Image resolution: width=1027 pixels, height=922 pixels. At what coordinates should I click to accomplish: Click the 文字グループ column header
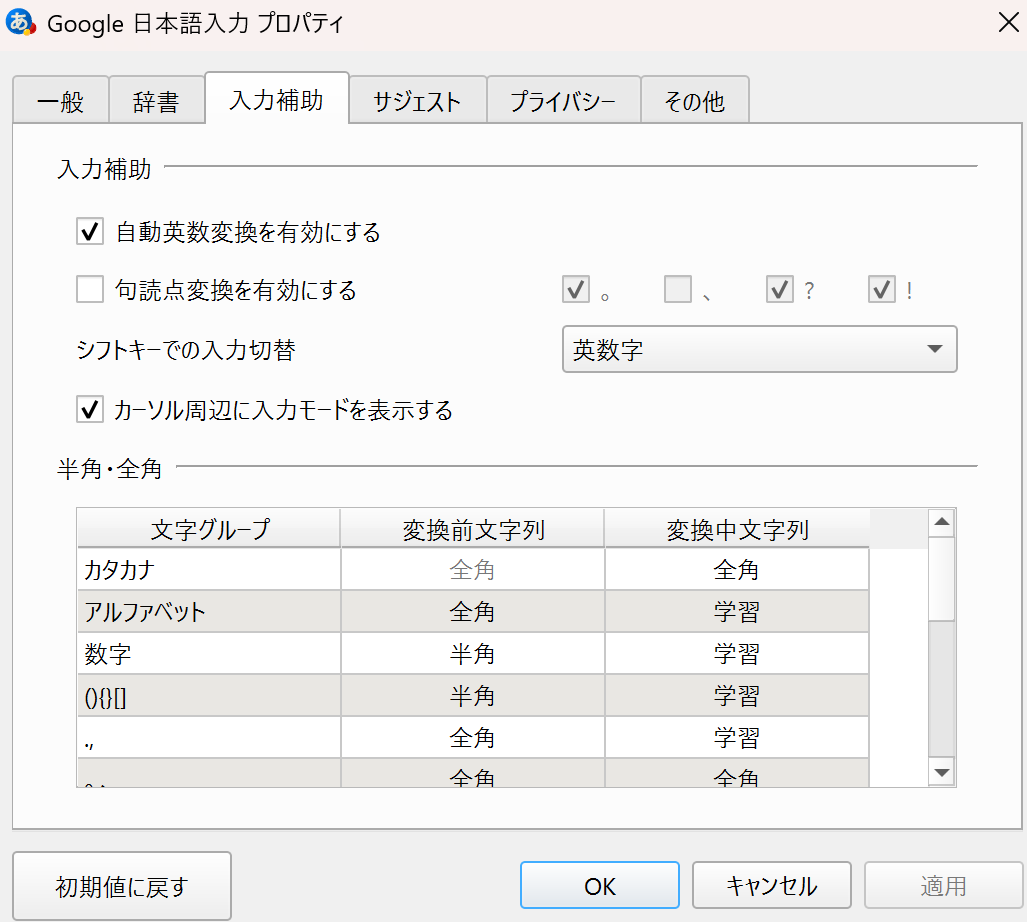point(209,528)
